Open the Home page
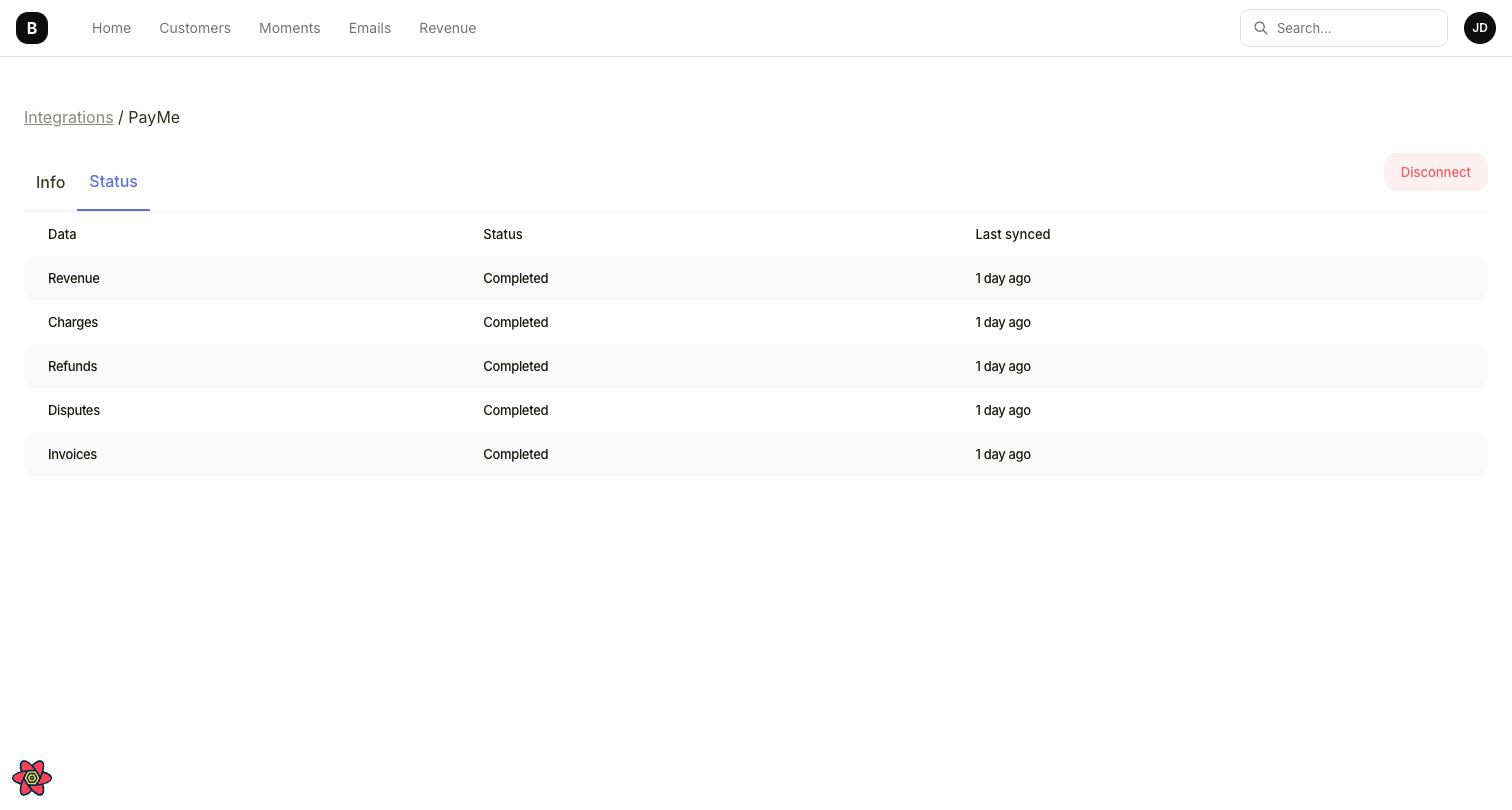 click(x=111, y=28)
